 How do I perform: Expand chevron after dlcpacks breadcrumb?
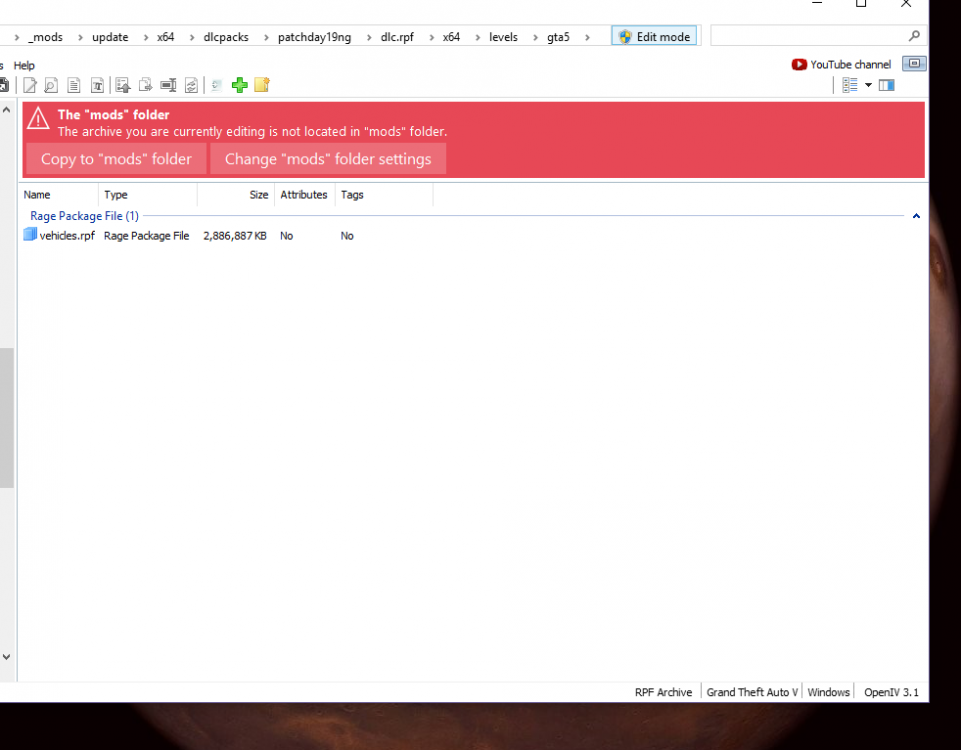(x=266, y=37)
